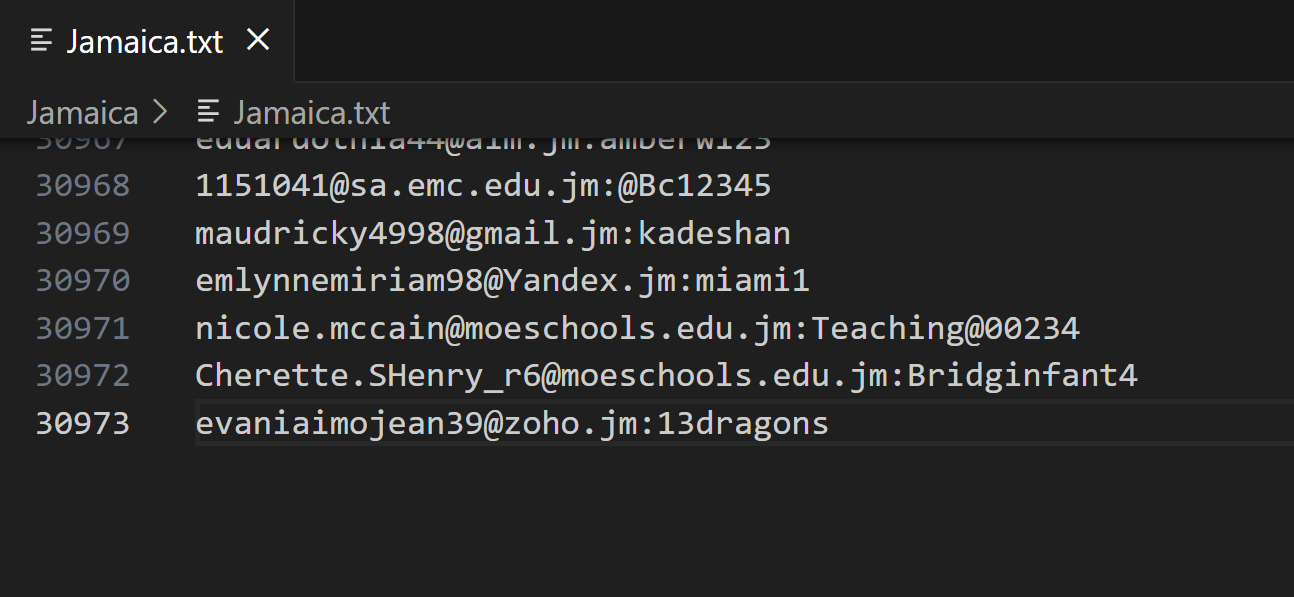Click into the text on line 30970
The height and width of the screenshot is (597, 1294).
pos(502,281)
